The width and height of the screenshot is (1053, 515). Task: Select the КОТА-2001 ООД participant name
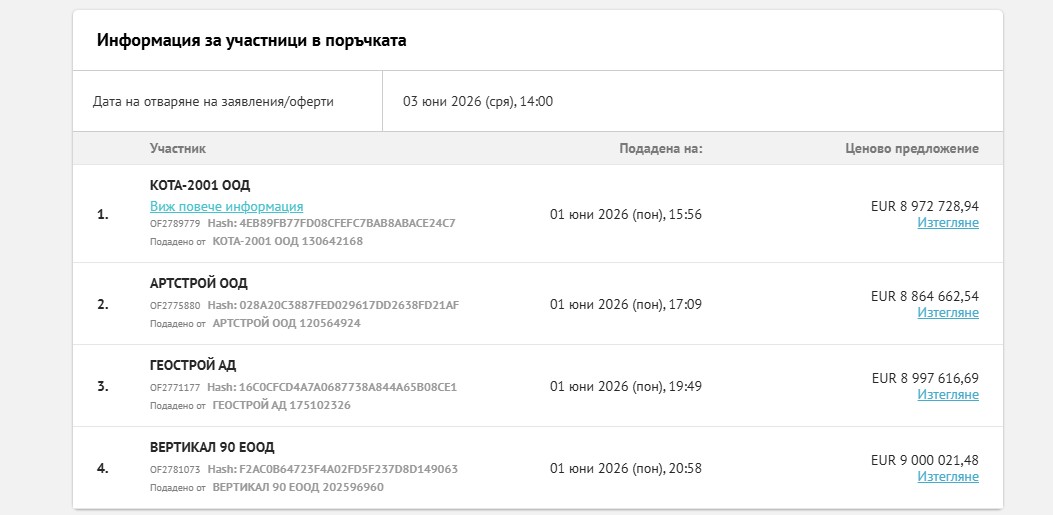(x=199, y=186)
